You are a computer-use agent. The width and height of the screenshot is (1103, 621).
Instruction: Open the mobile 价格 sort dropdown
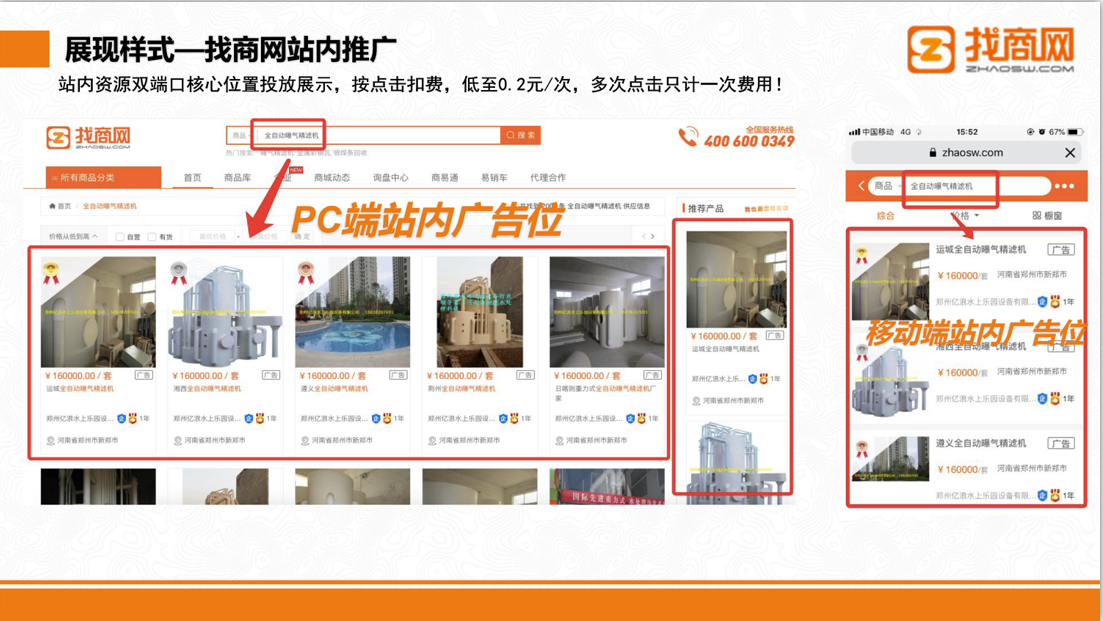point(965,215)
